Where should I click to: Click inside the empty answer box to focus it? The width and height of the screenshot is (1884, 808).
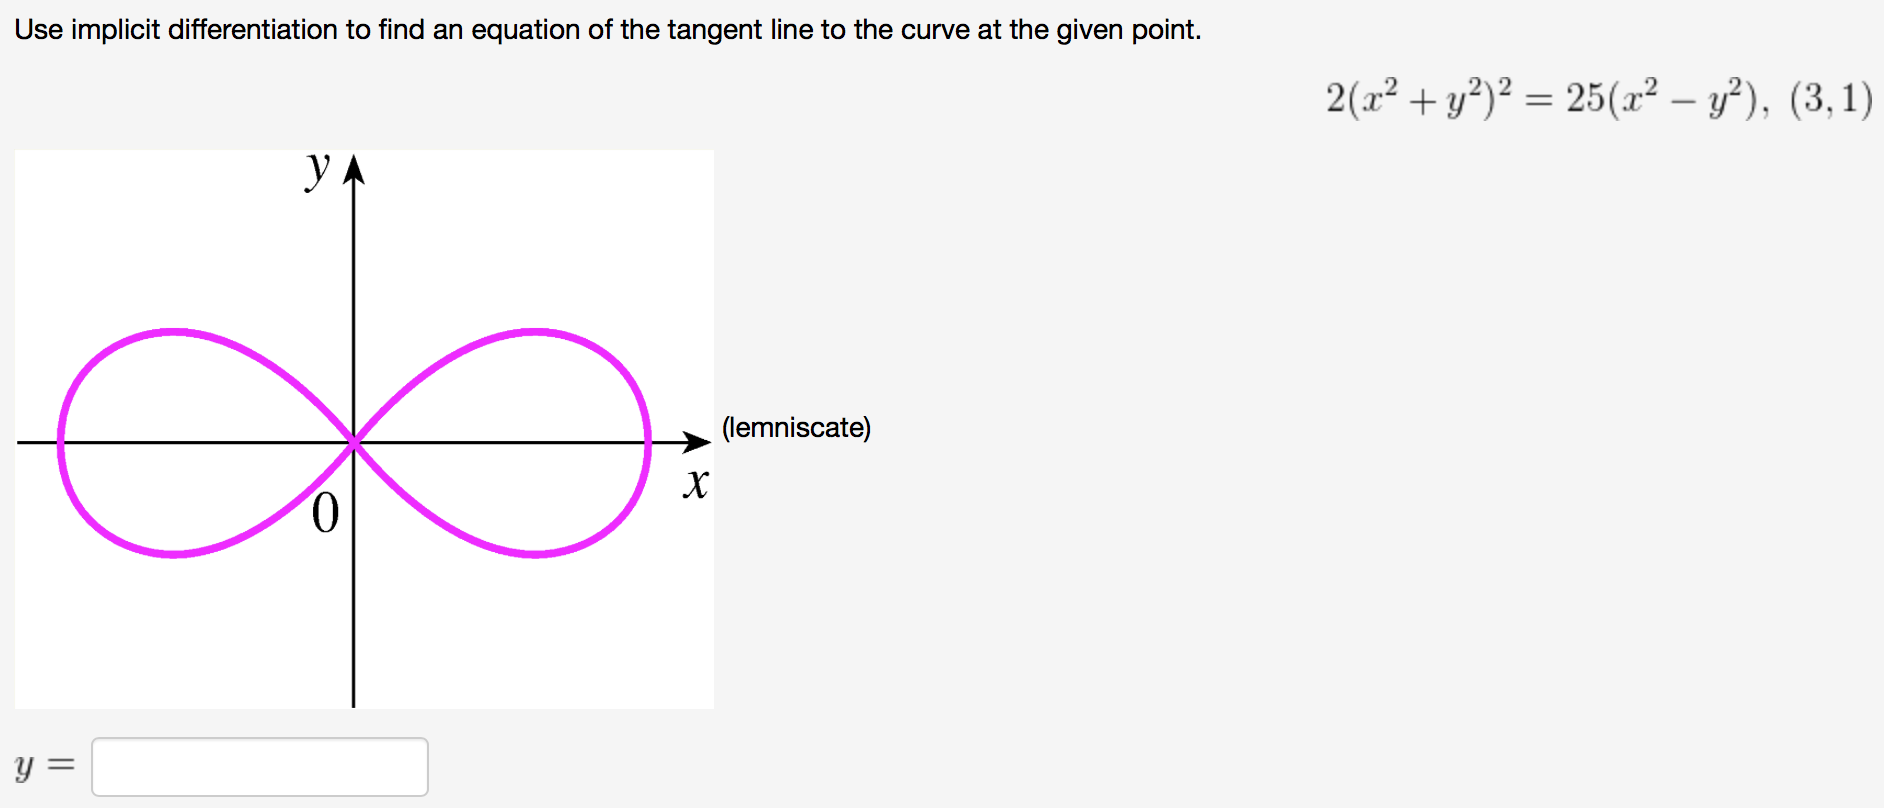pyautogui.click(x=260, y=766)
